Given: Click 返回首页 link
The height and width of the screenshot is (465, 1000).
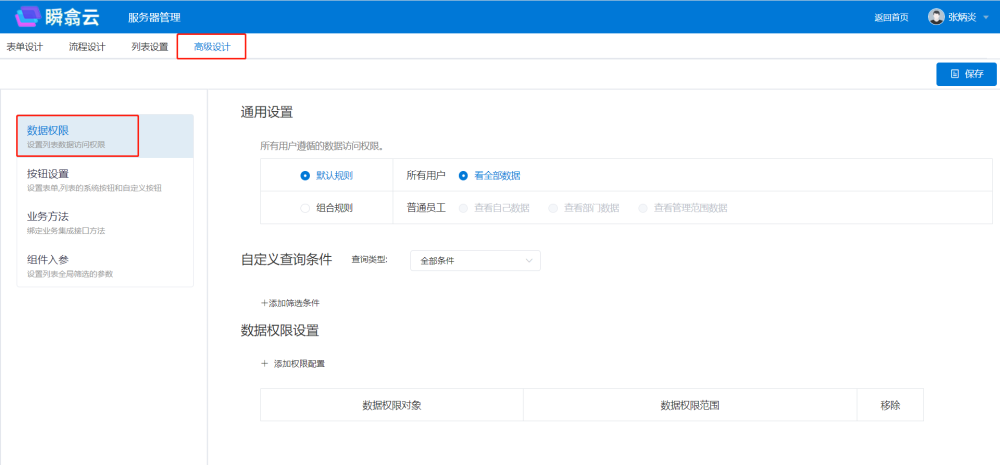Looking at the screenshot, I should (891, 17).
